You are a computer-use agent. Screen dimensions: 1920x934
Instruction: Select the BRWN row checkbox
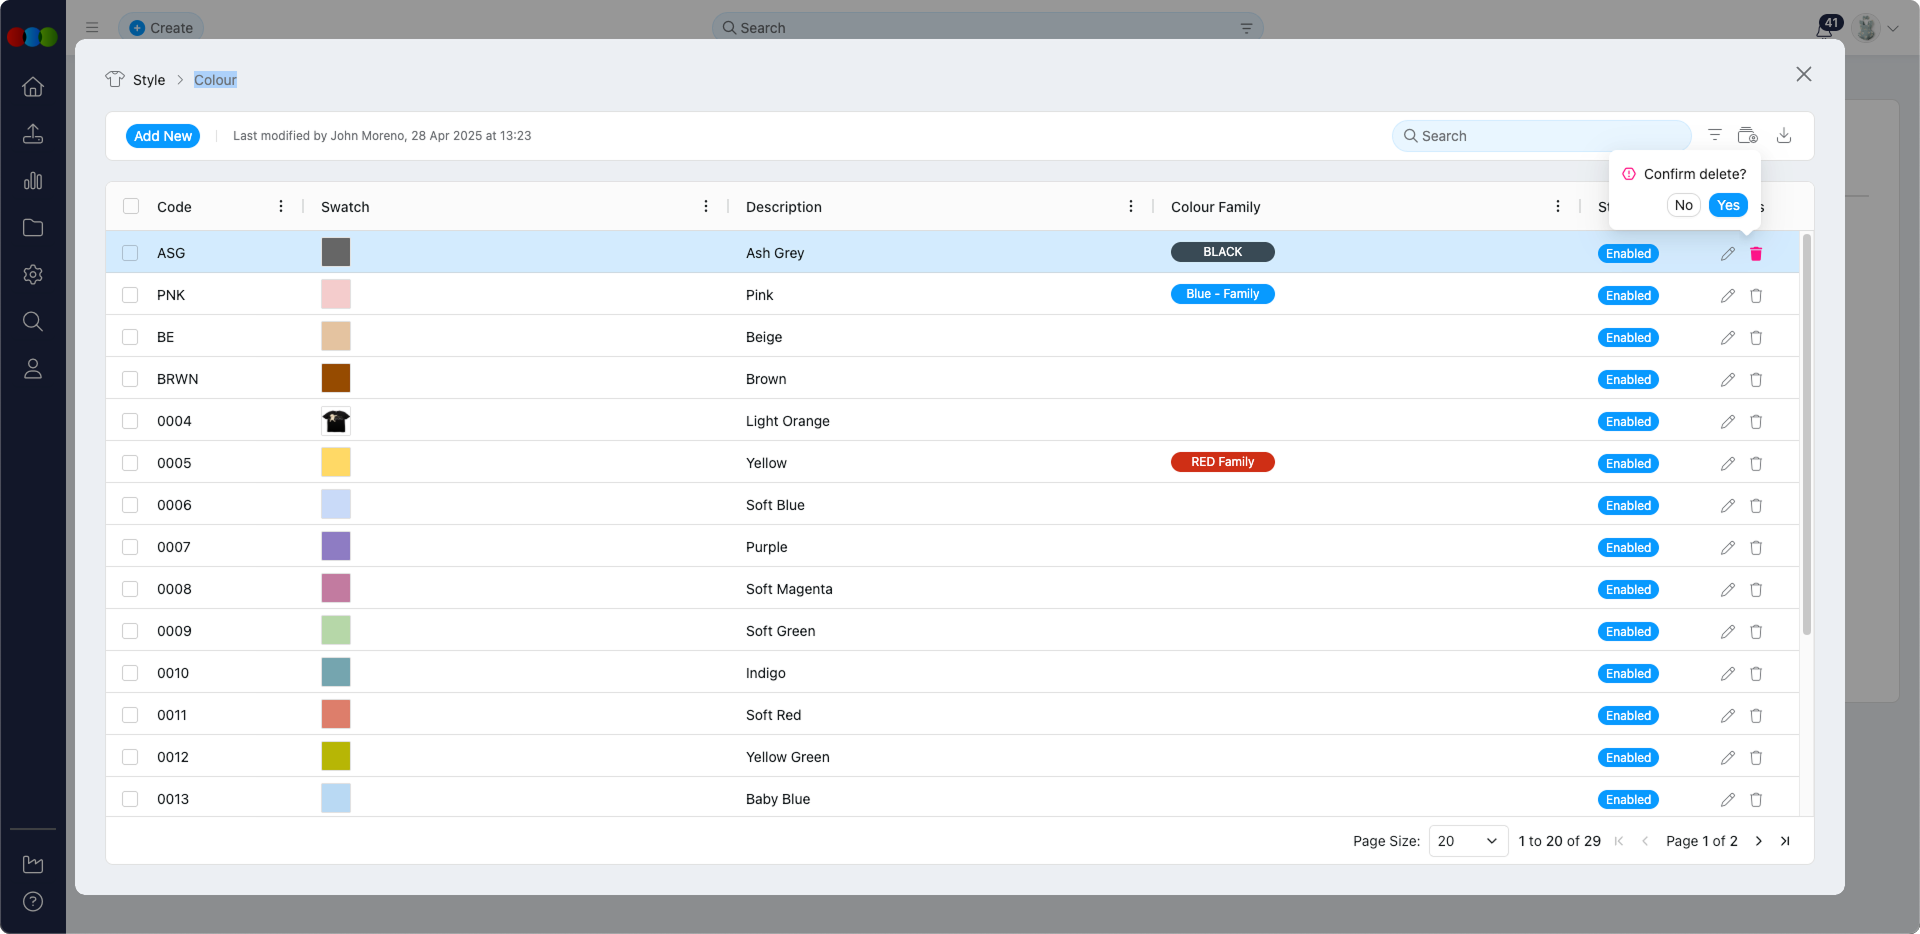pos(130,379)
